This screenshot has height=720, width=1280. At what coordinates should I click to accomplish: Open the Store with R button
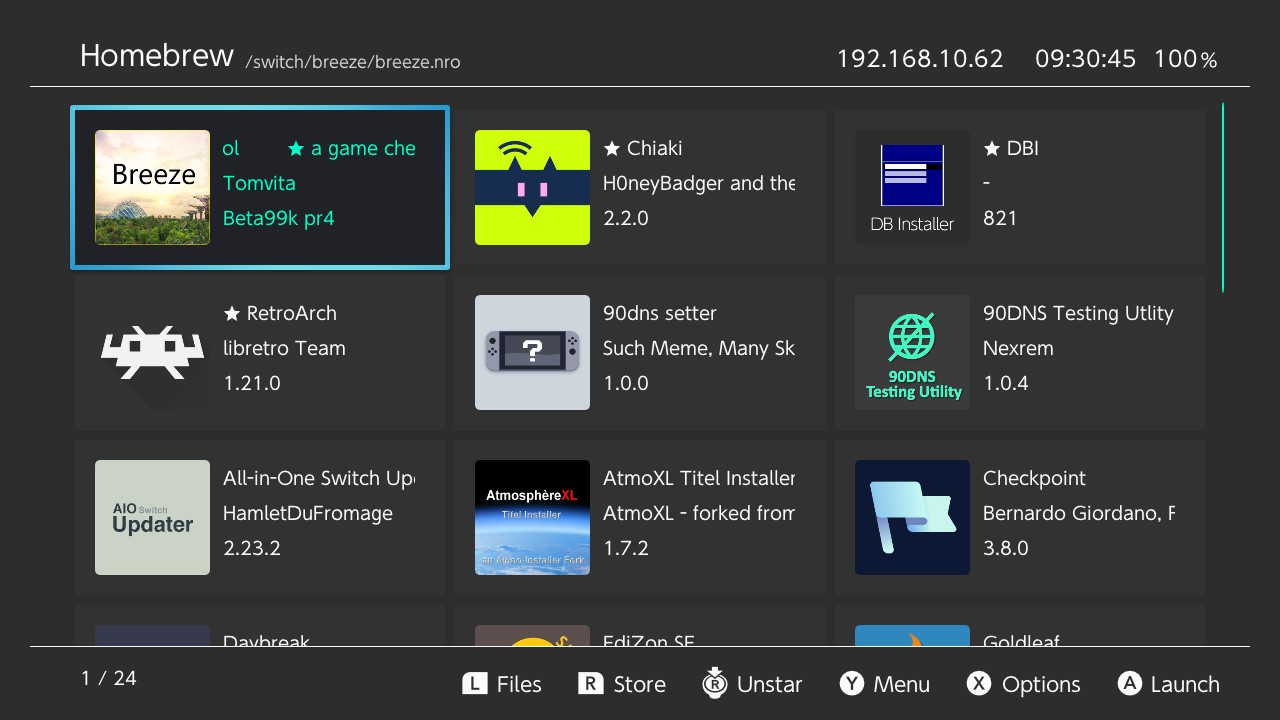coord(622,684)
